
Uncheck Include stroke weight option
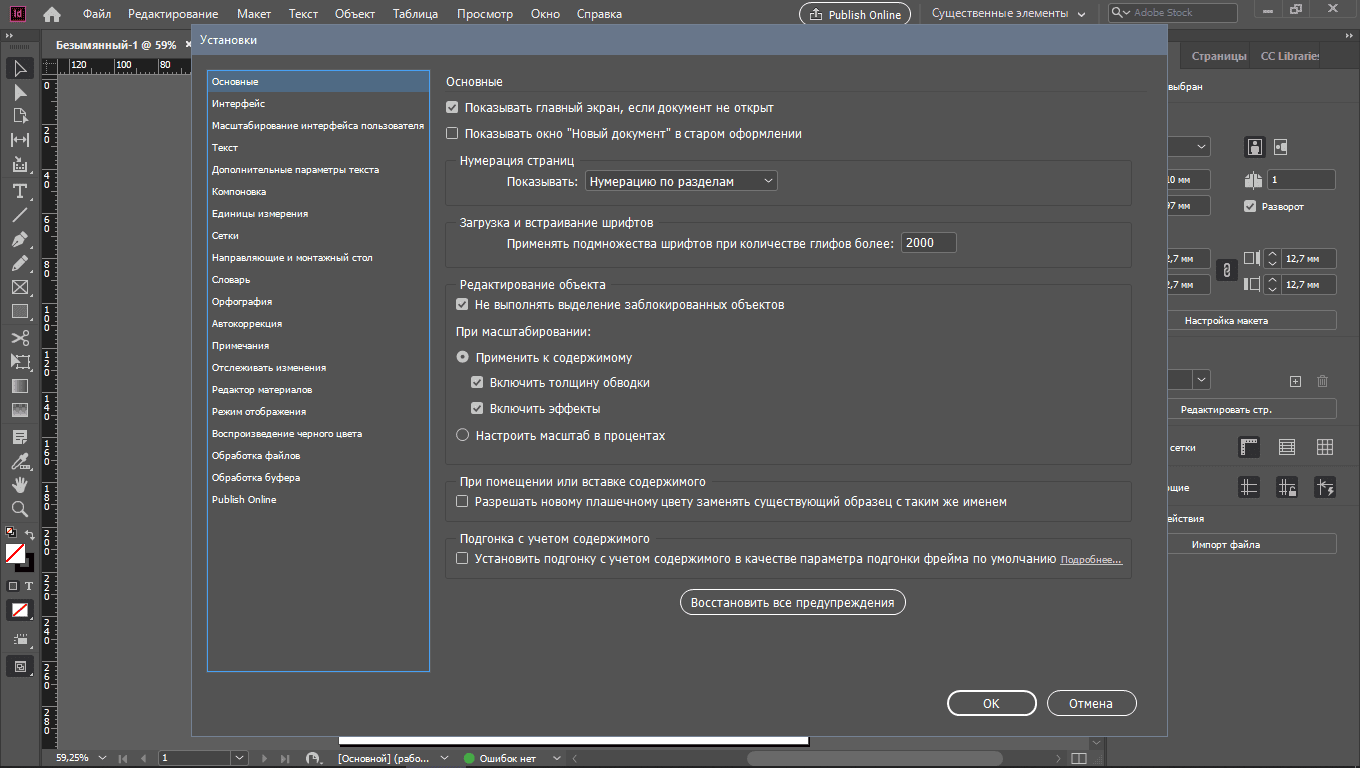[478, 383]
